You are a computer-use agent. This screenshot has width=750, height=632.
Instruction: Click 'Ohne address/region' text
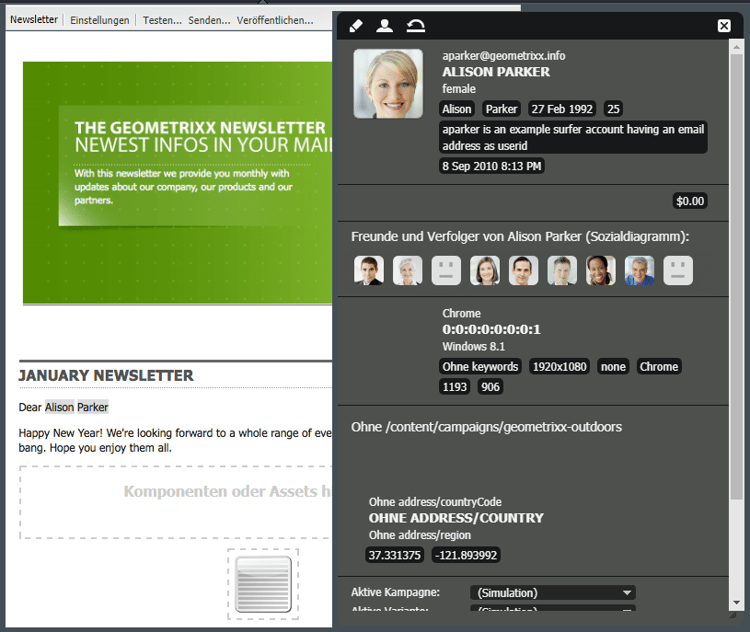click(420, 535)
